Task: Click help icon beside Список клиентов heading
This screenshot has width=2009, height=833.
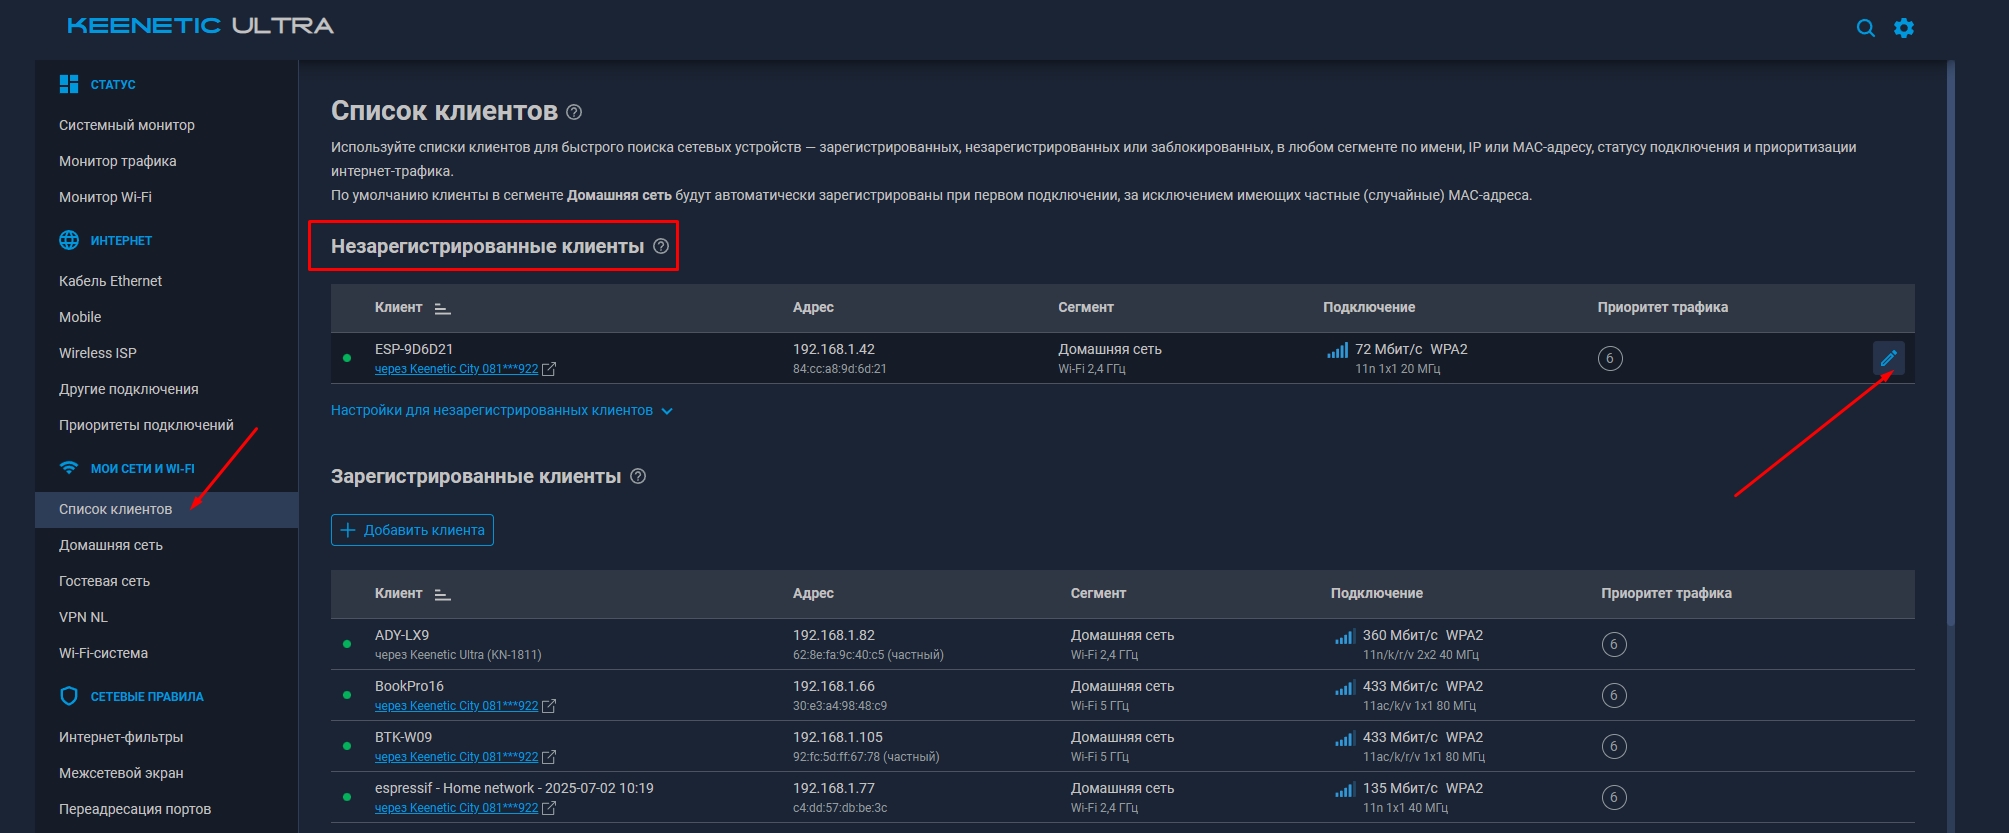Action: point(574,112)
